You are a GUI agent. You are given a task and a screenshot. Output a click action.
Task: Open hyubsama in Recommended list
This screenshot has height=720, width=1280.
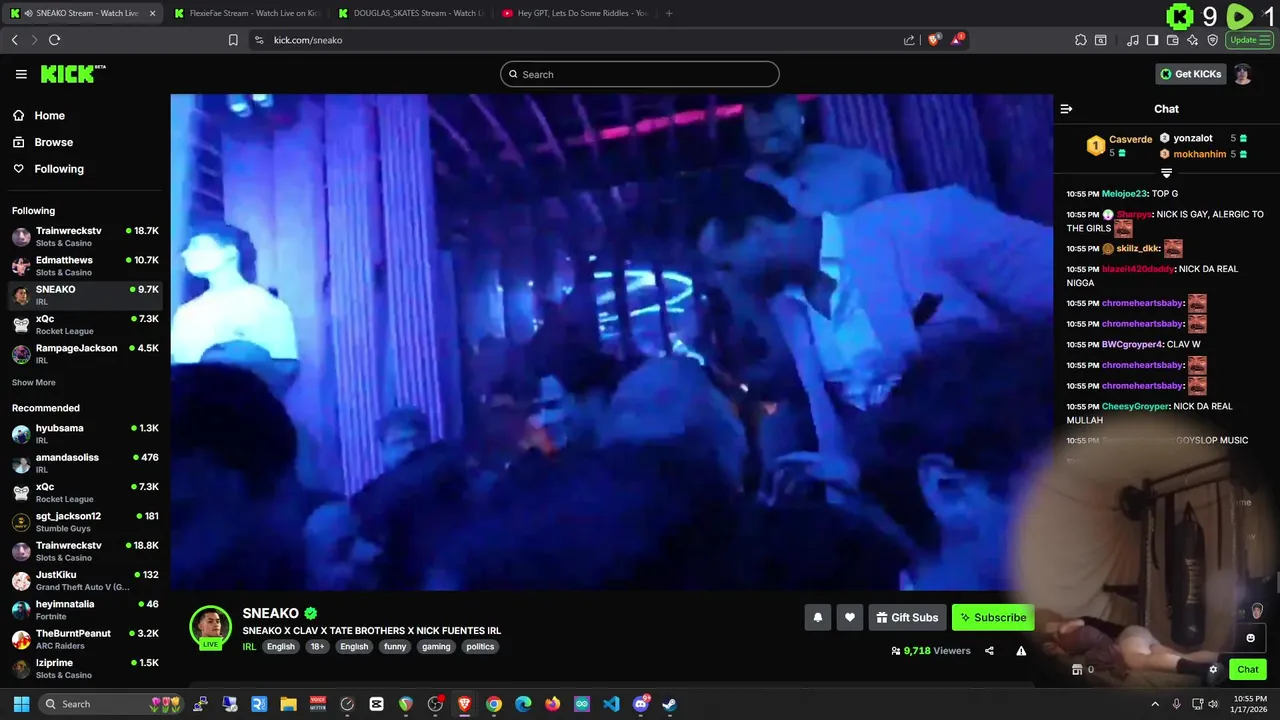[x=85, y=434]
